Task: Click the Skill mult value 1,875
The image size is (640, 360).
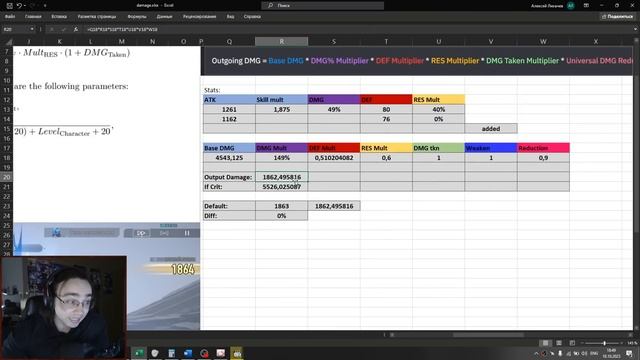Action: click(282, 109)
